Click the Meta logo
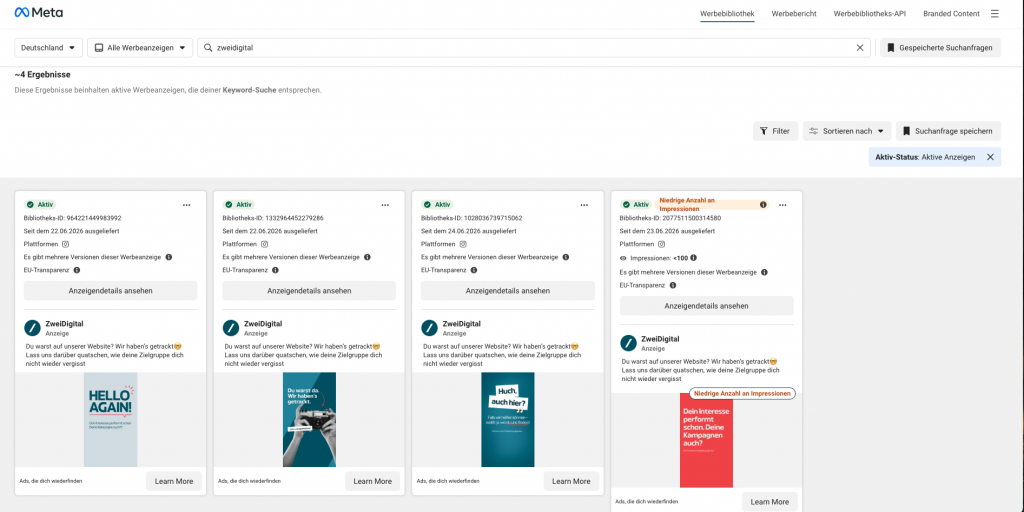Viewport: 1024px width, 512px height. pyautogui.click(x=39, y=13)
